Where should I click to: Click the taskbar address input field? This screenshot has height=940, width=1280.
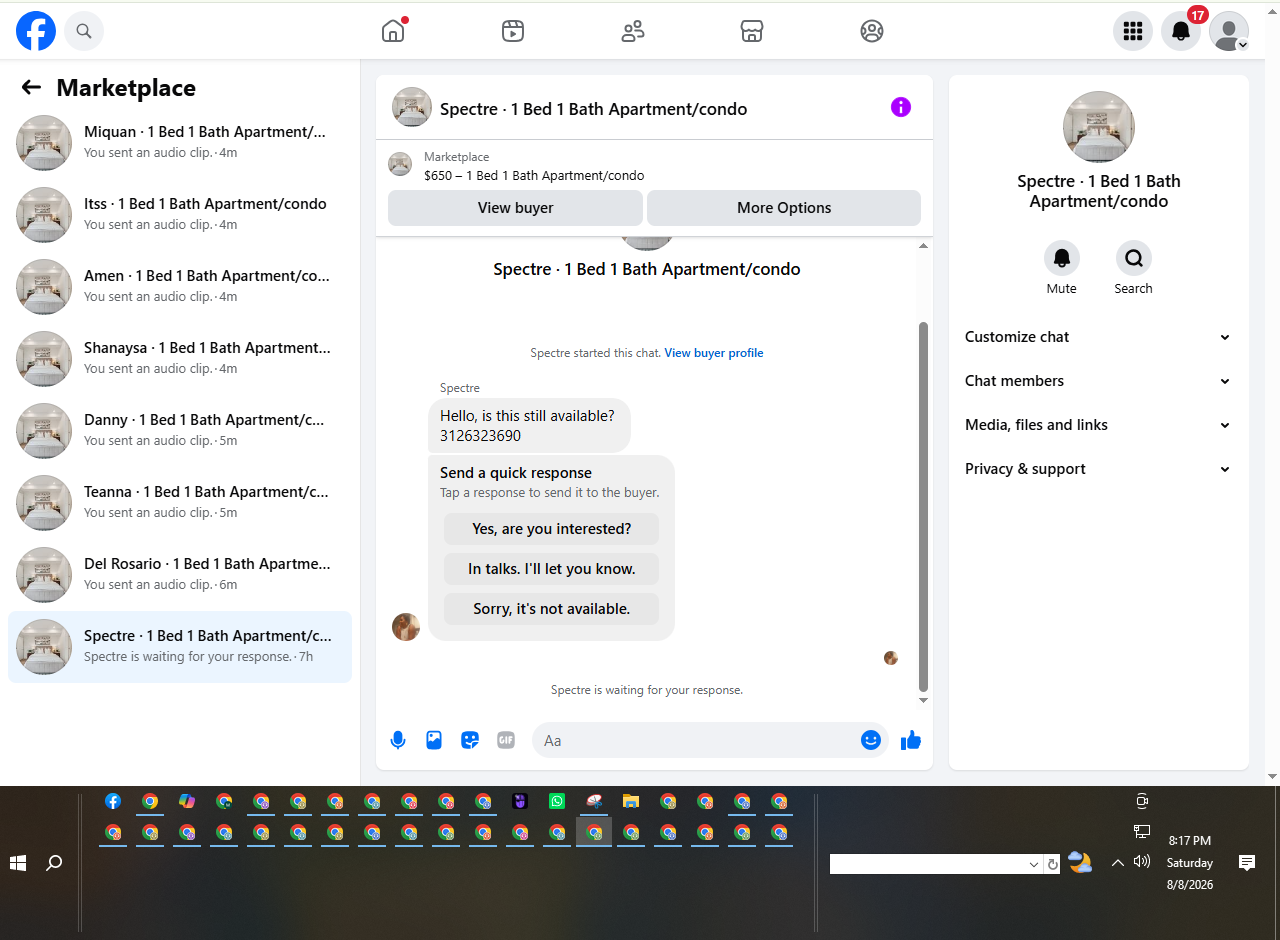[928, 864]
